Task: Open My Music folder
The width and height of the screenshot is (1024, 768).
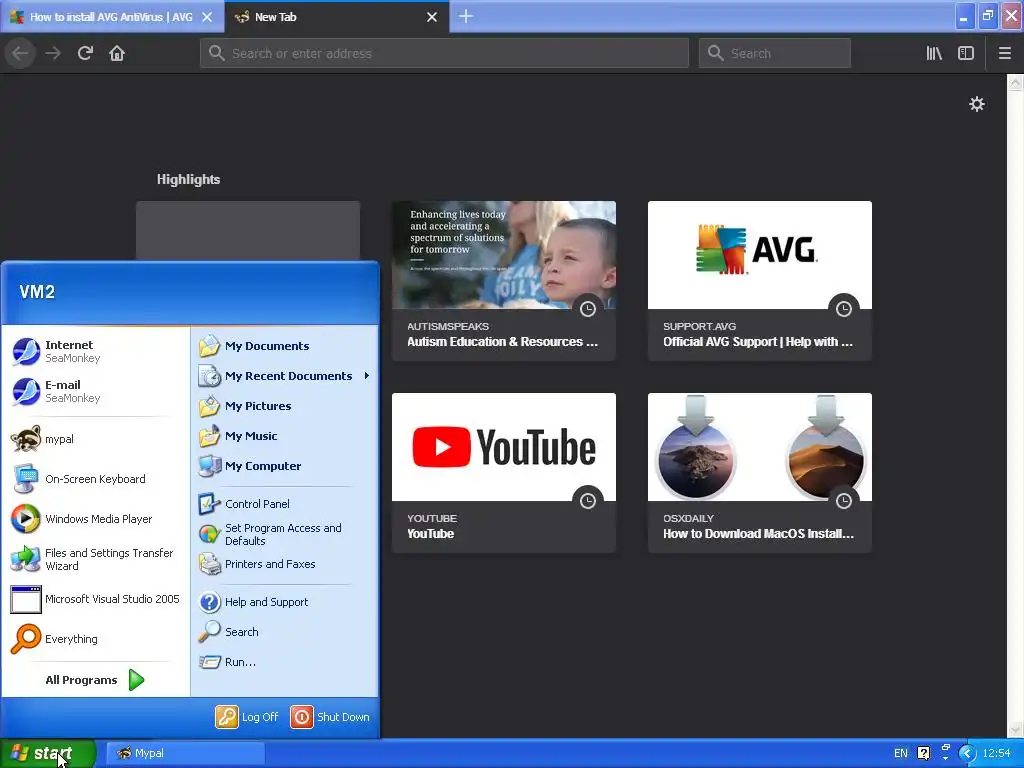Action: point(284,436)
